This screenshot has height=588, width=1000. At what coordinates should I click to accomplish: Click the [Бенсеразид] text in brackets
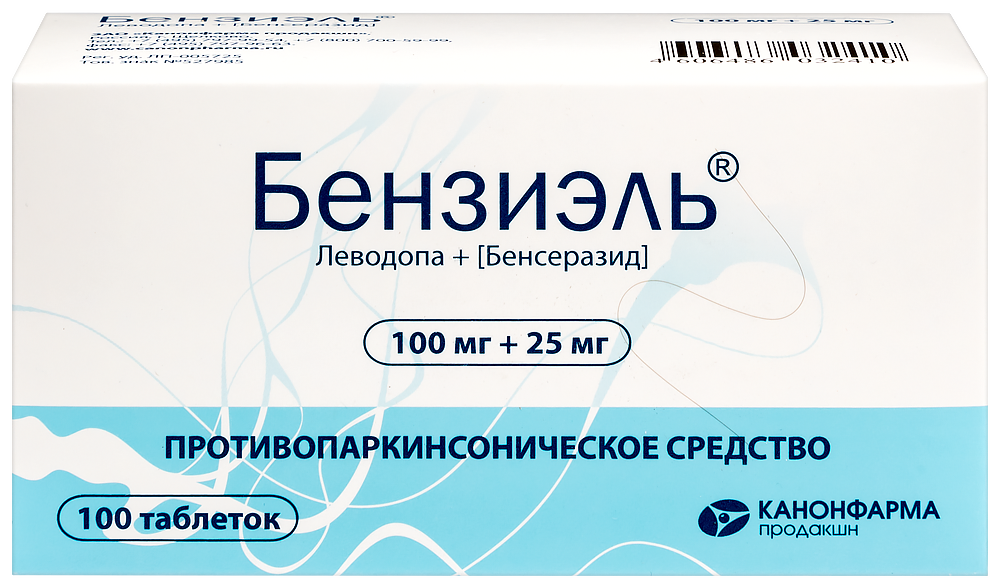(562, 258)
